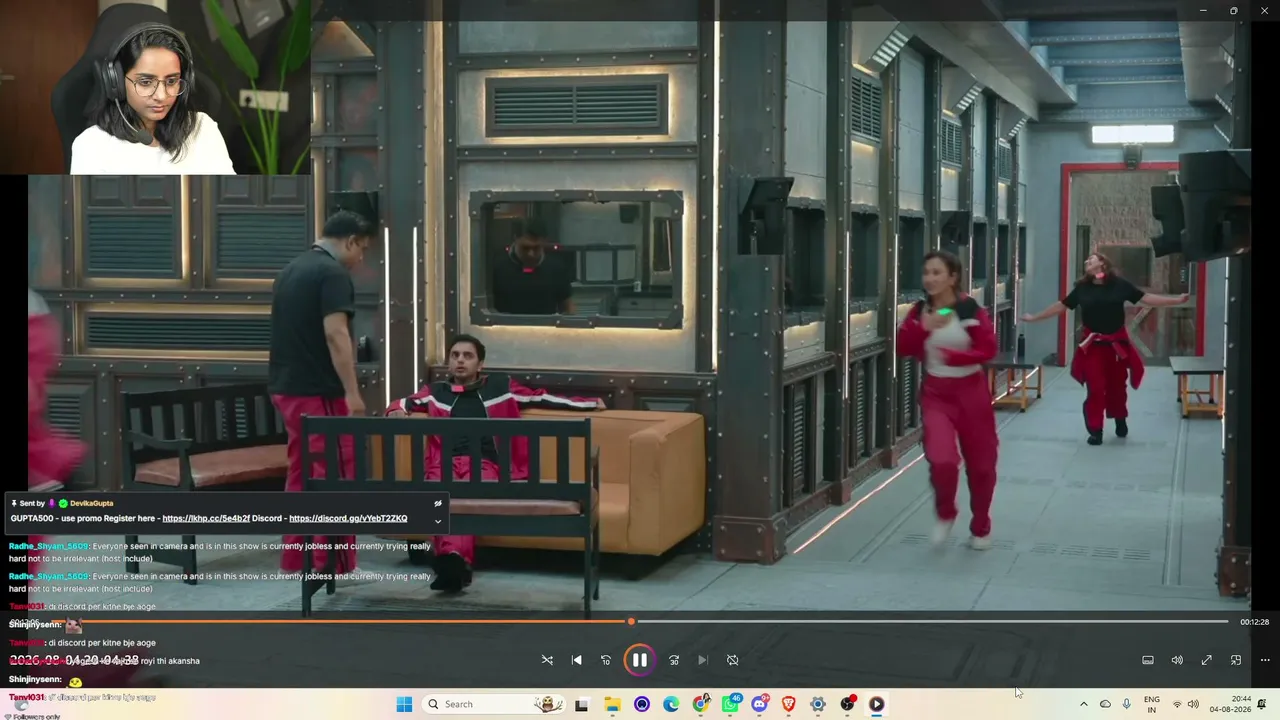
Task: Open the player volume control
Action: click(1177, 660)
